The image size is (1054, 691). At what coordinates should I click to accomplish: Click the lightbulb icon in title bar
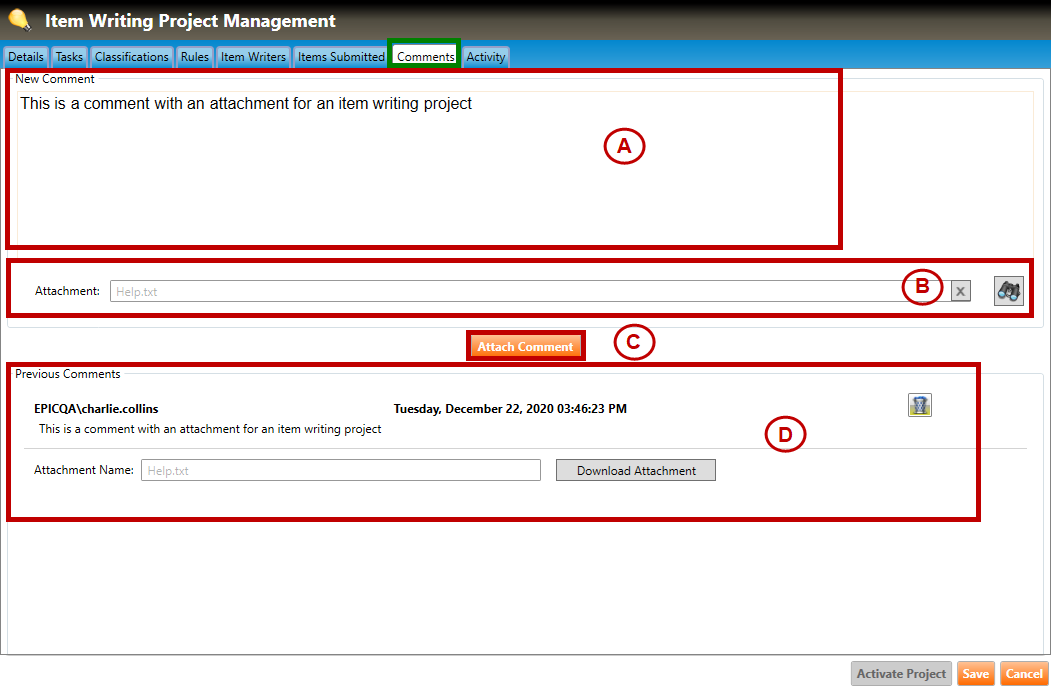tap(20, 20)
